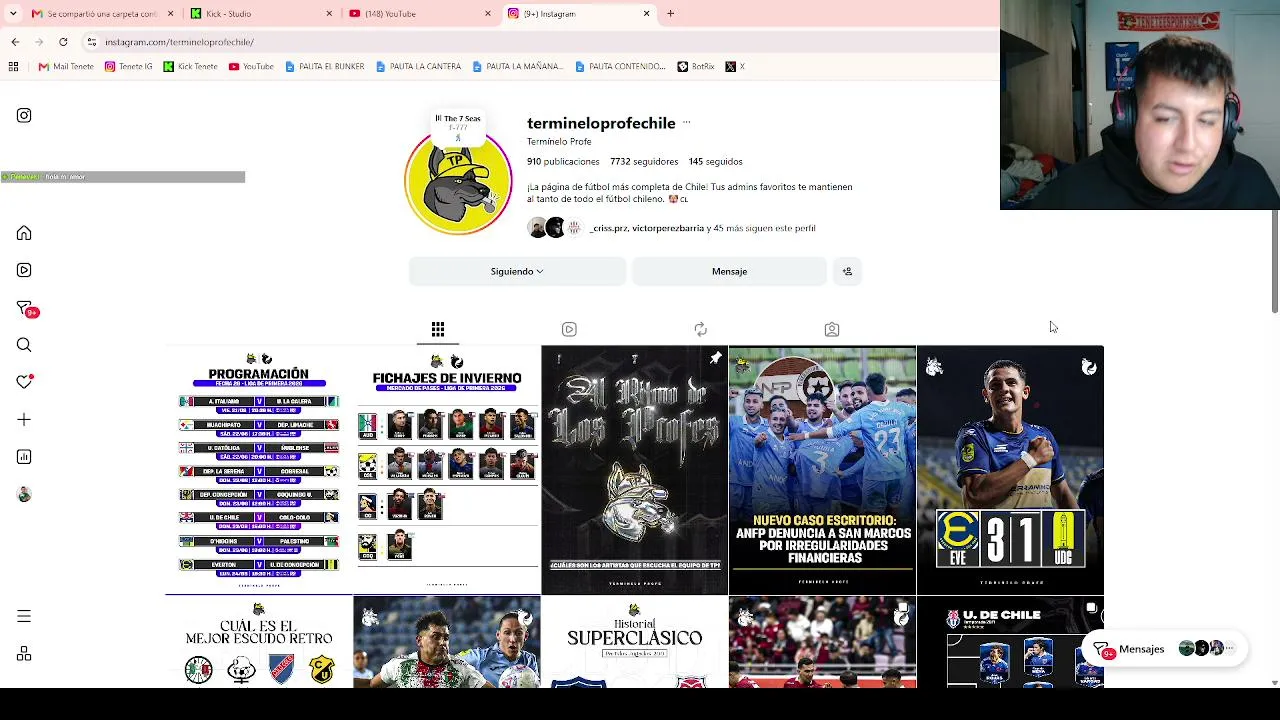Open PAUTA EL BUNKER bookmark
Viewport: 1280px width, 720px height.
pyautogui.click(x=325, y=66)
